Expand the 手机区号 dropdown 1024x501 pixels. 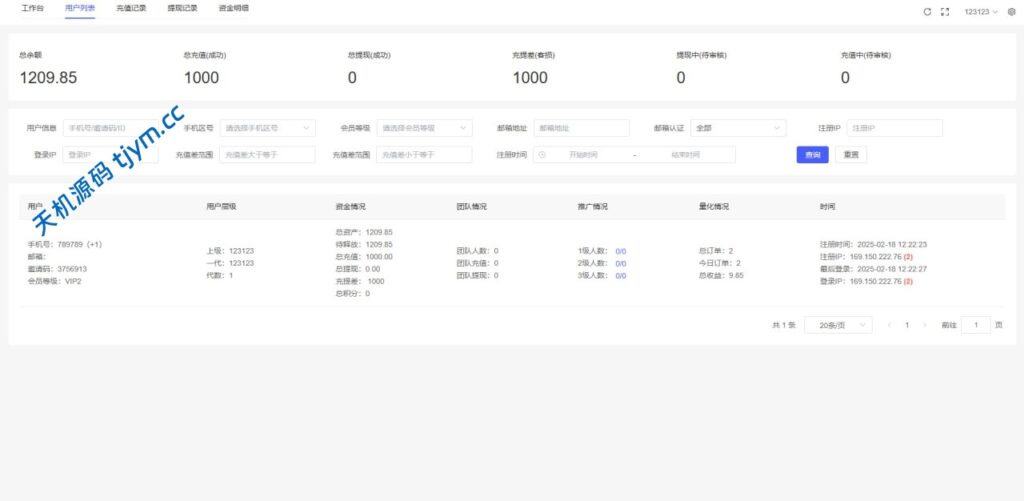(x=267, y=128)
